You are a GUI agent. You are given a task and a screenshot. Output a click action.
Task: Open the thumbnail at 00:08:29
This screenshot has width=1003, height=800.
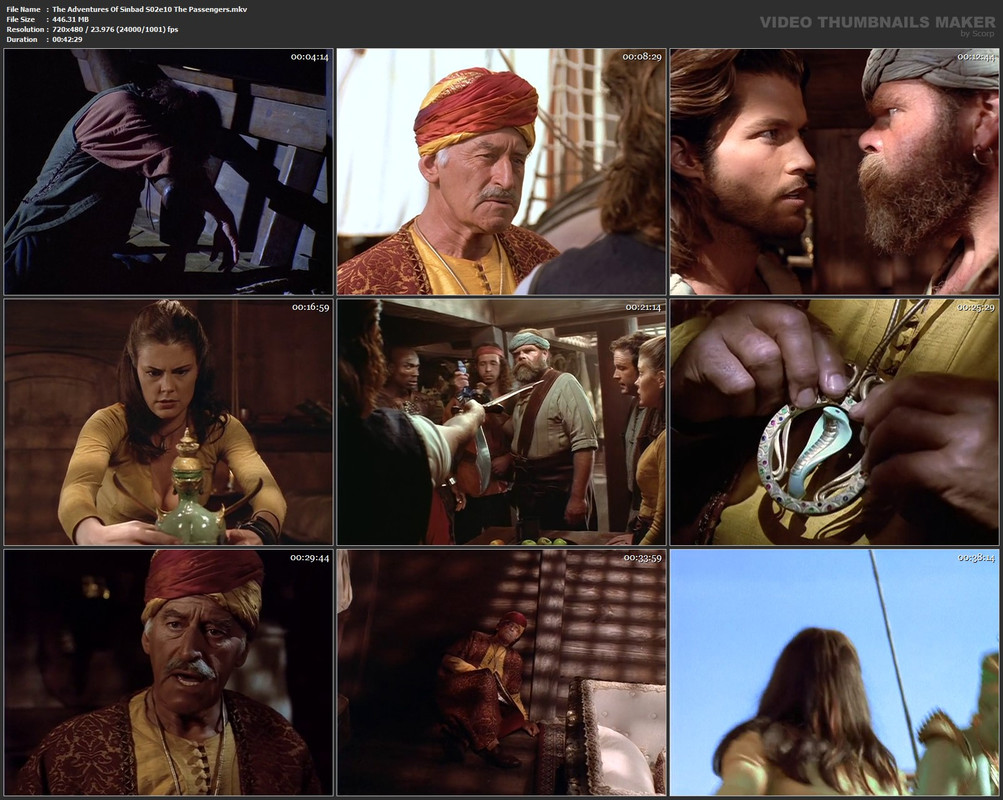[502, 171]
